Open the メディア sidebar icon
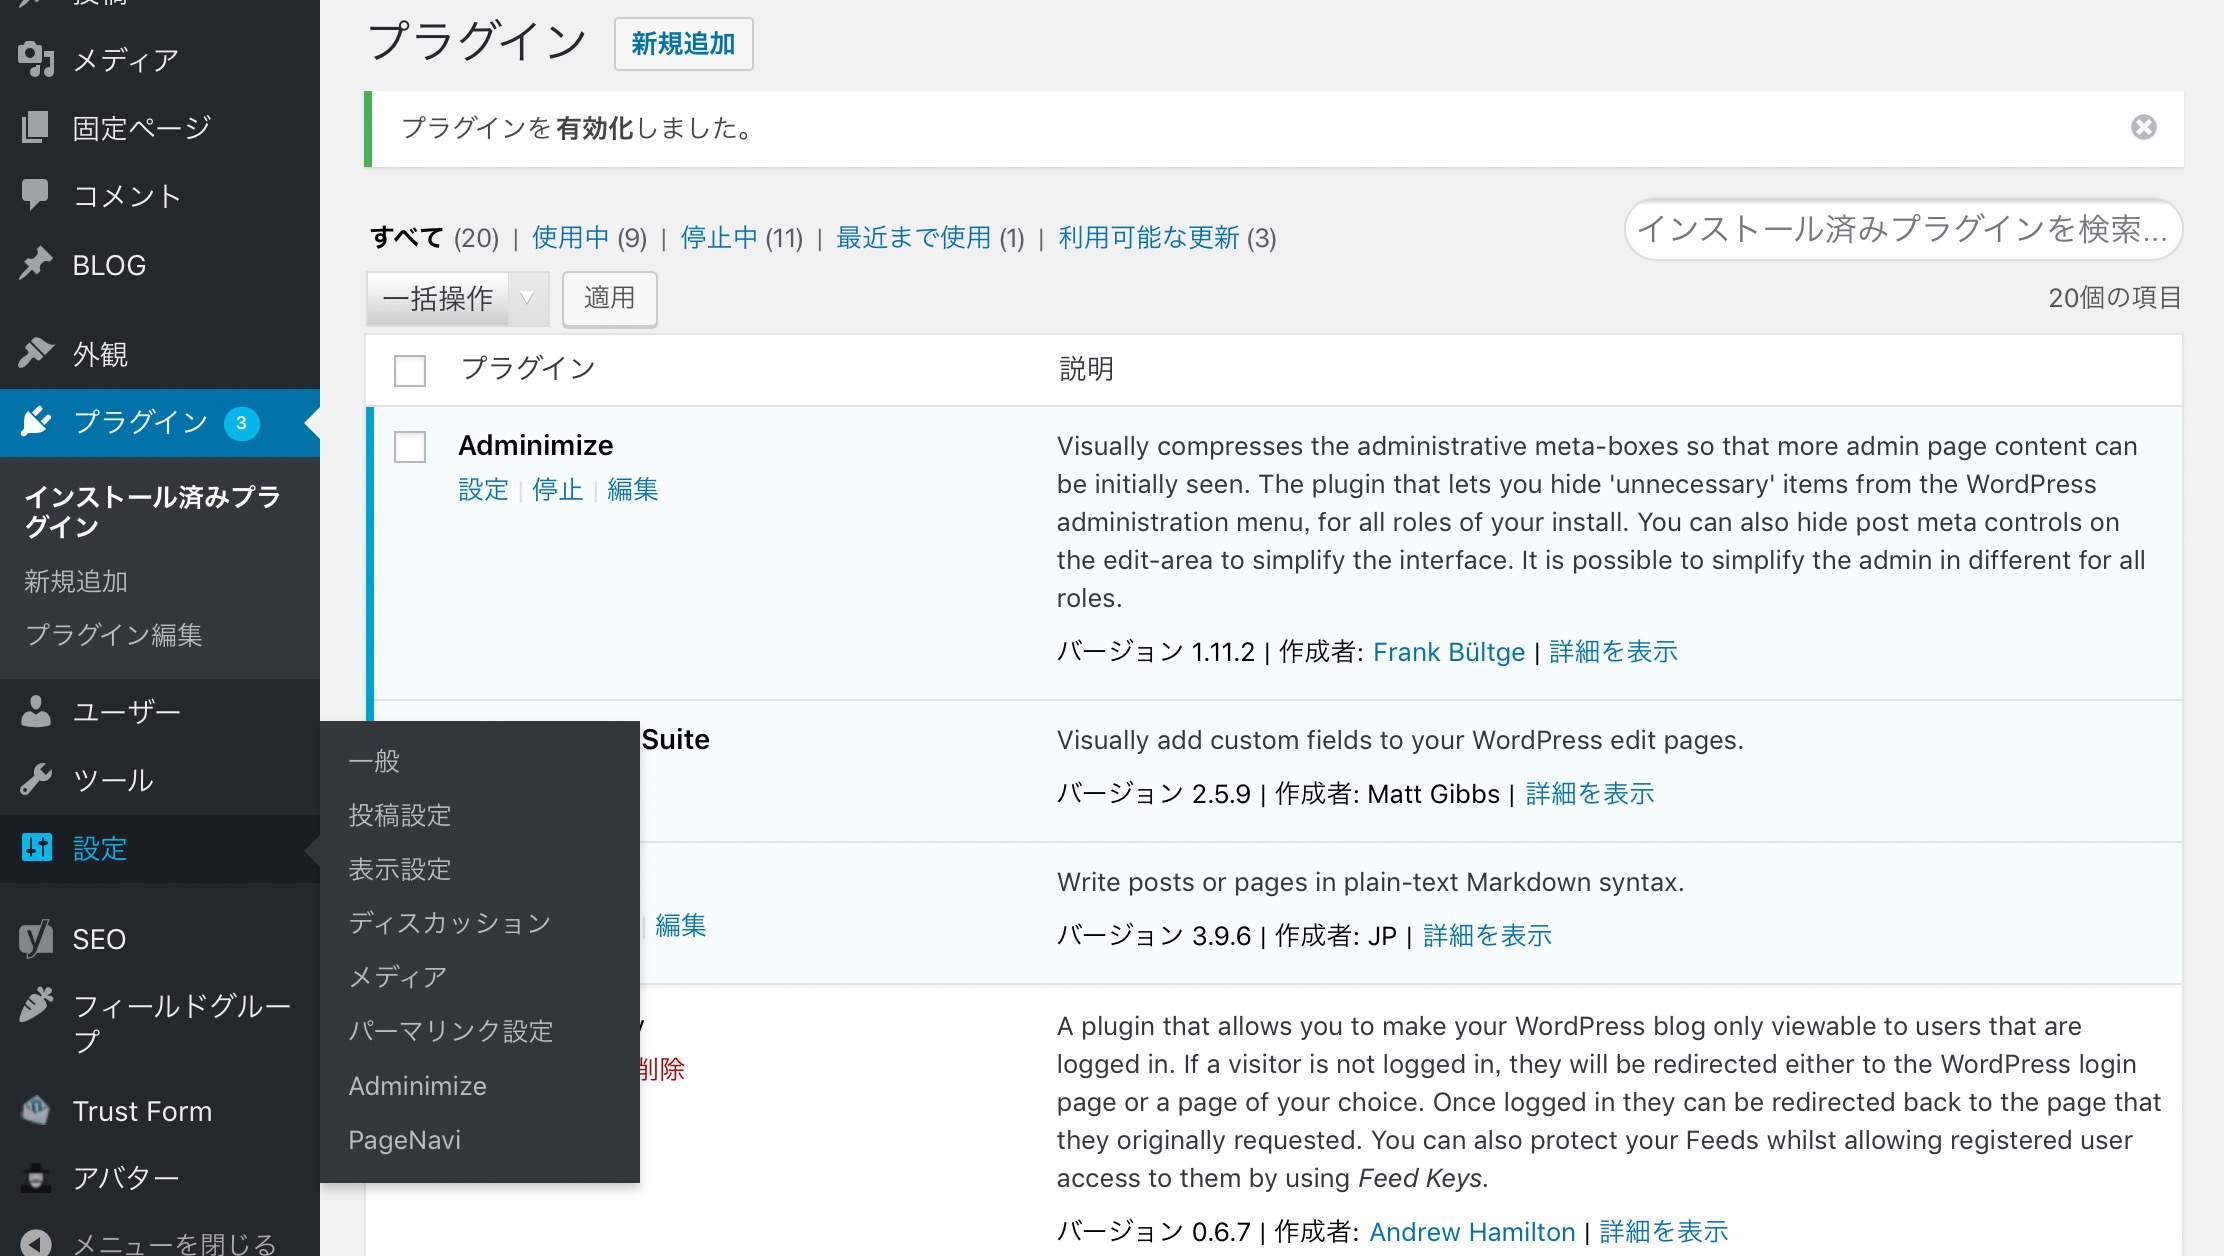 [x=36, y=60]
